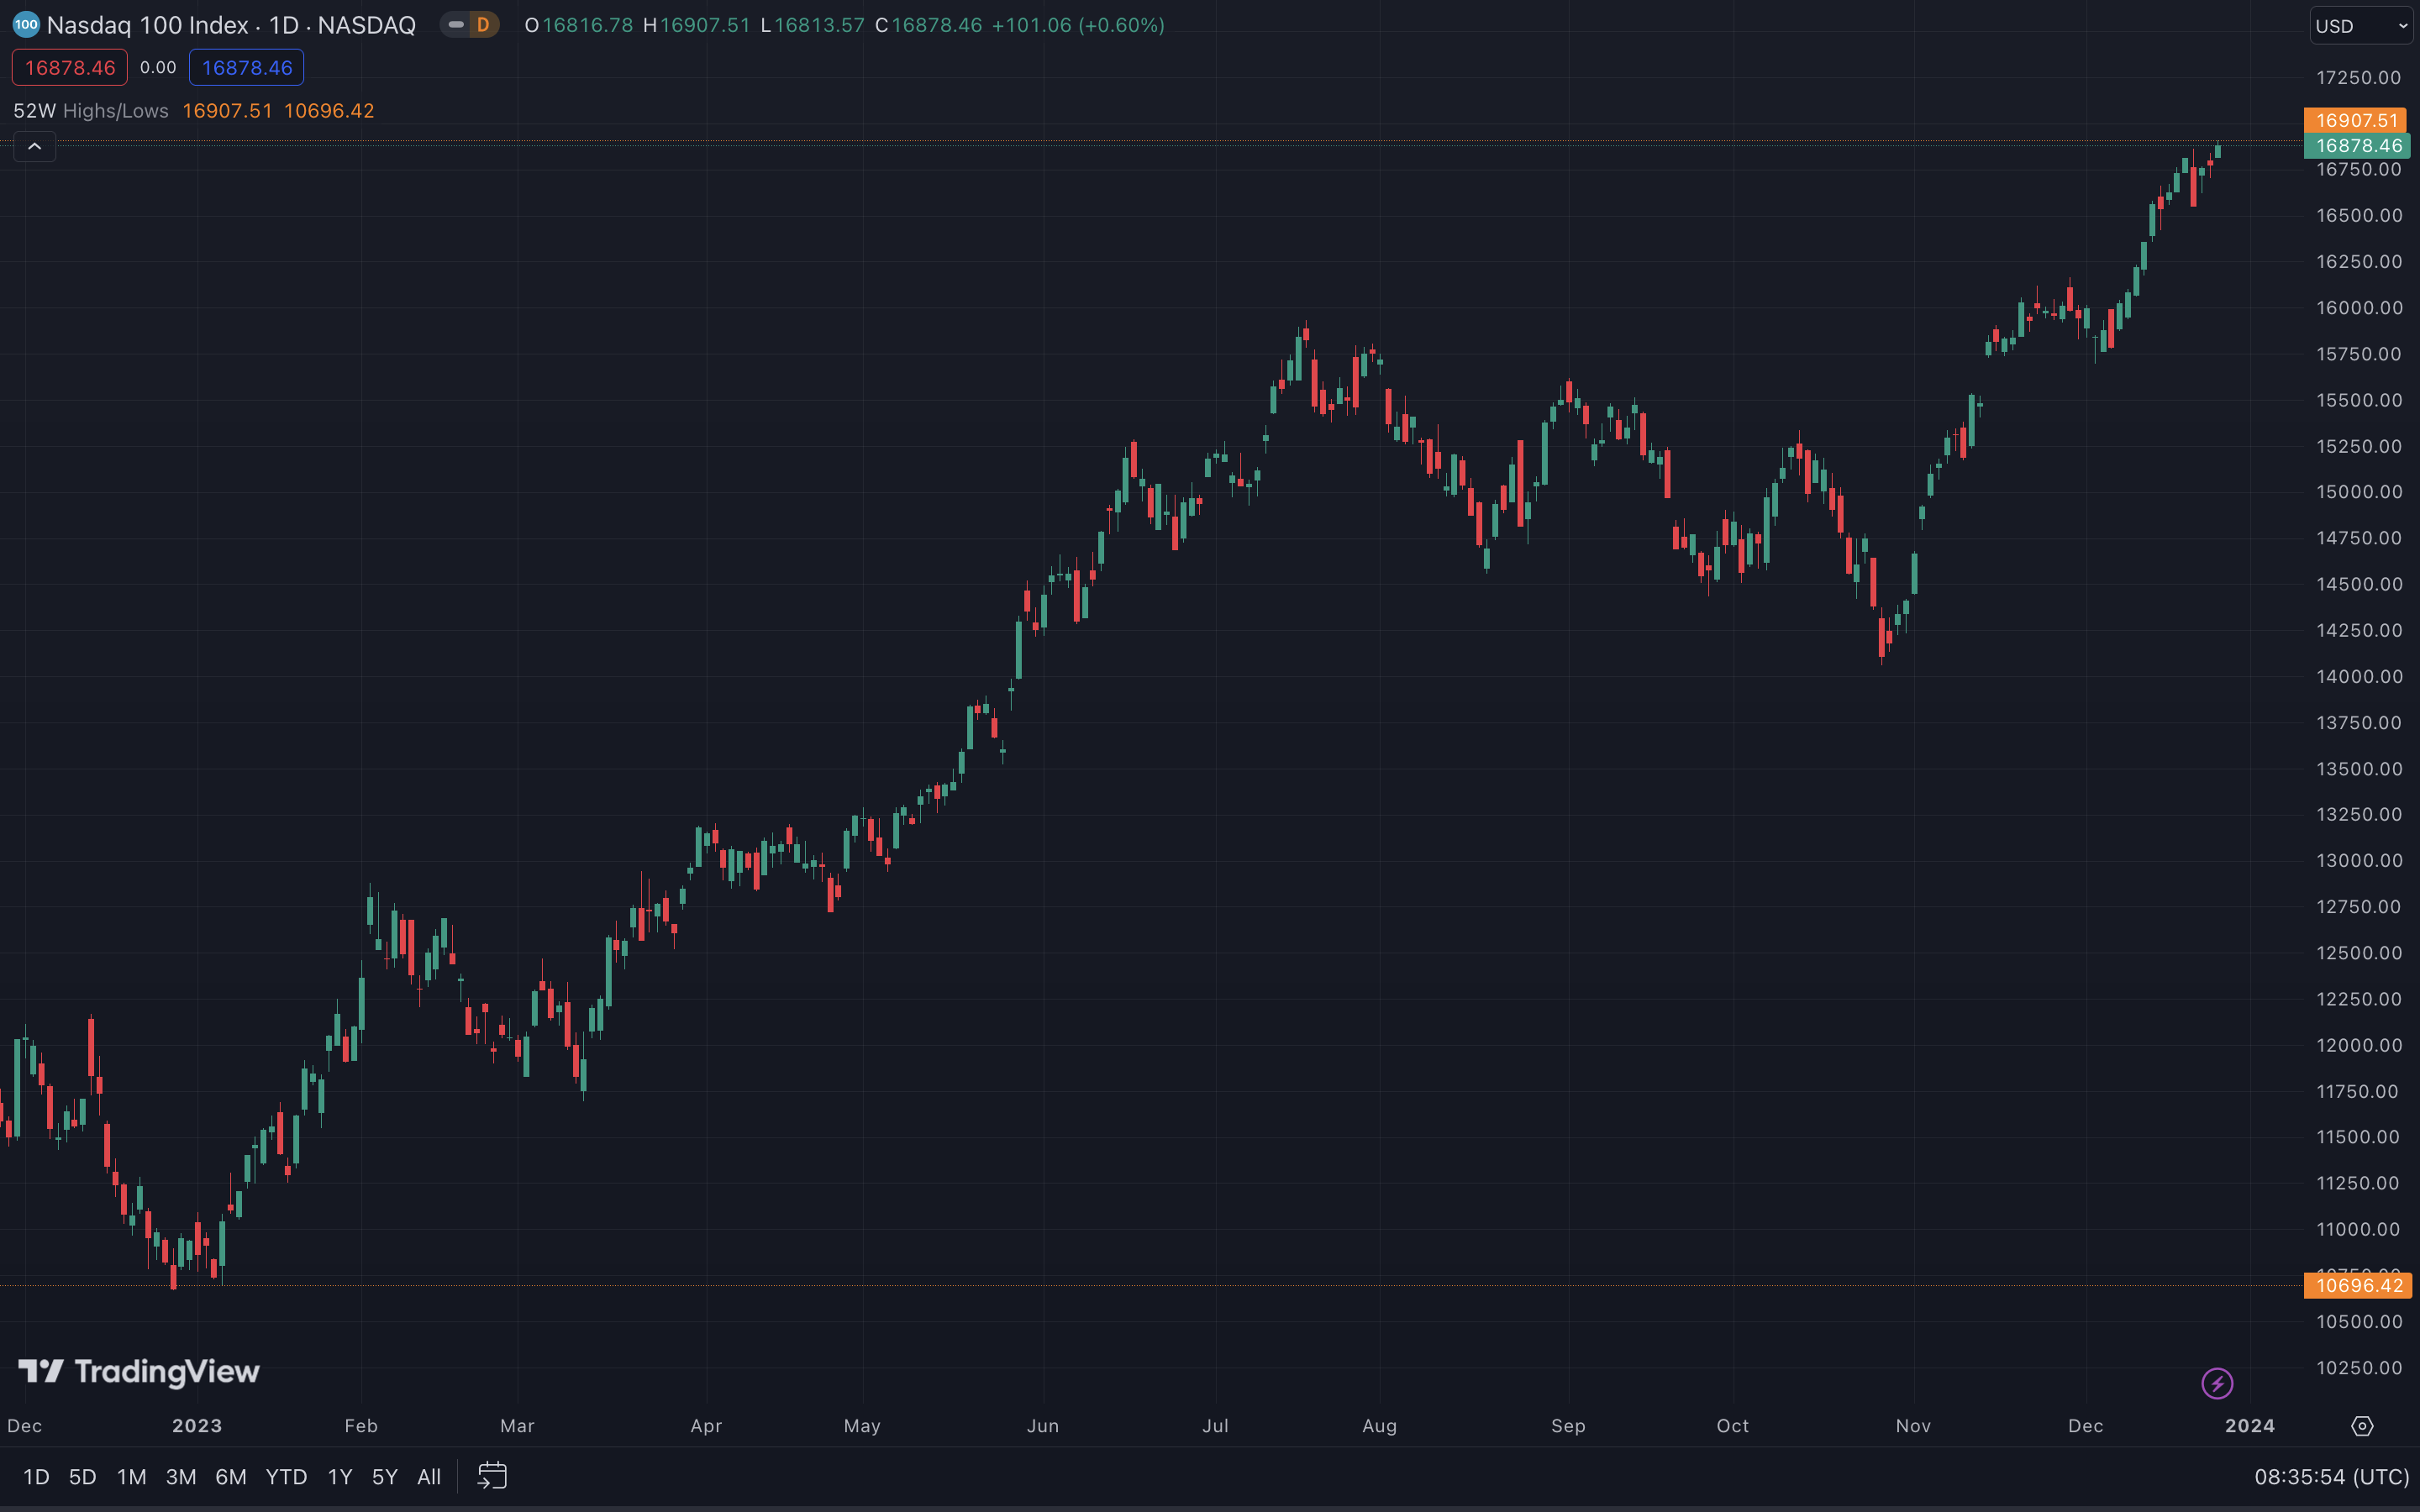
Task: Click the orange 10696.42 low price label
Action: click(2357, 1286)
